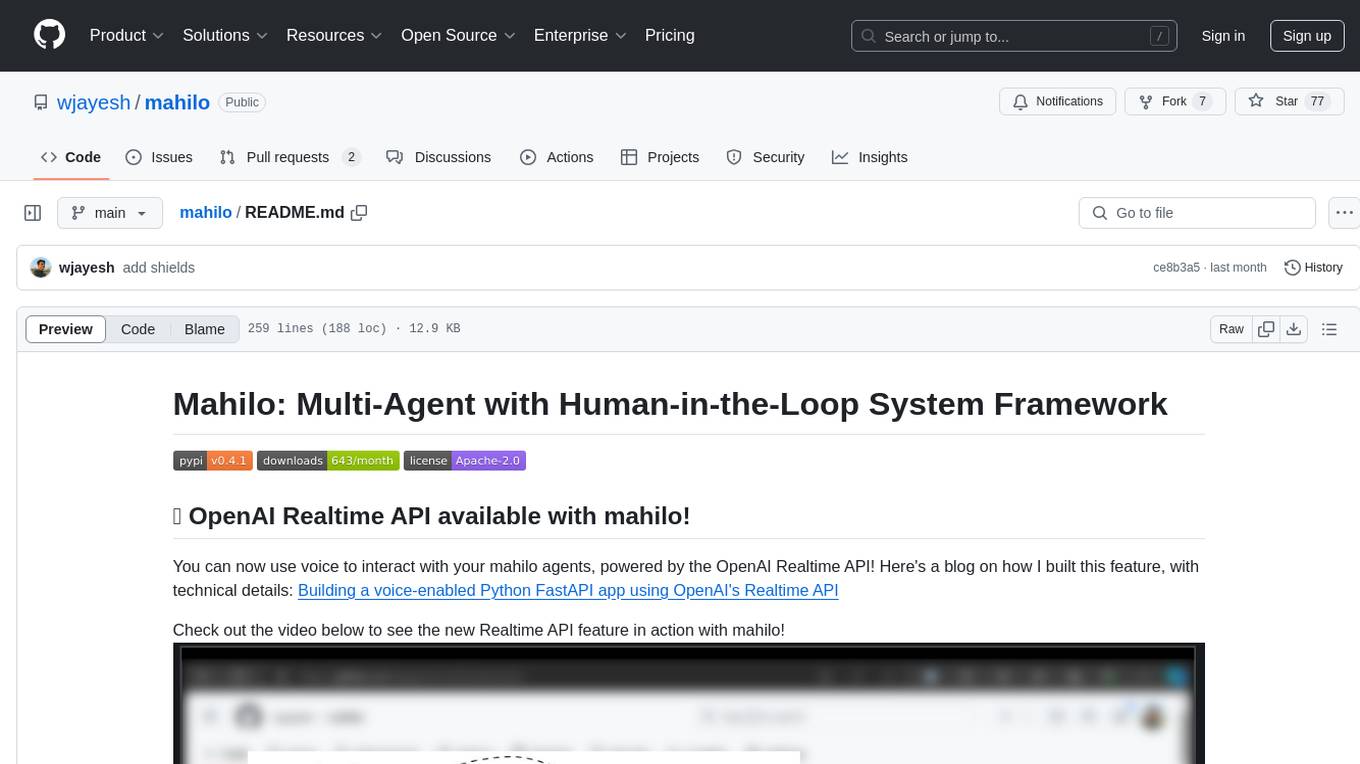Open the Pull requests tab
Screen dimensions: 1360x764
(x=290, y=157)
